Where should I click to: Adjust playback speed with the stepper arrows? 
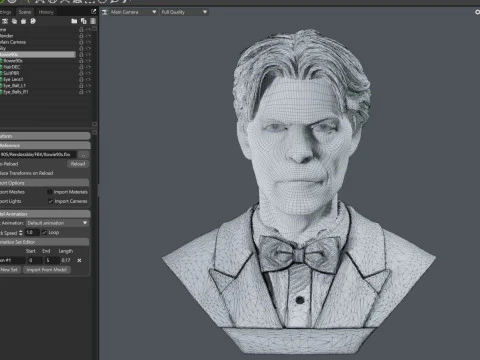tap(21, 232)
